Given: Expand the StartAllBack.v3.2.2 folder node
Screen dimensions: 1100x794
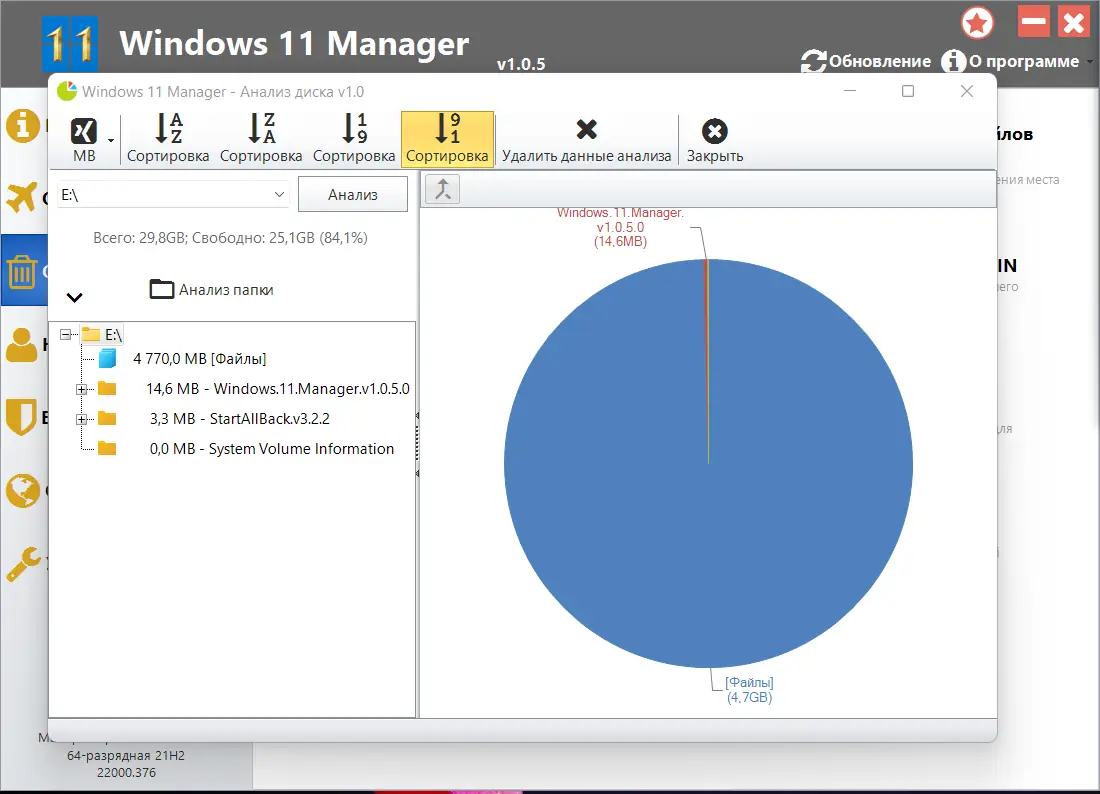Looking at the screenshot, I should [x=81, y=419].
